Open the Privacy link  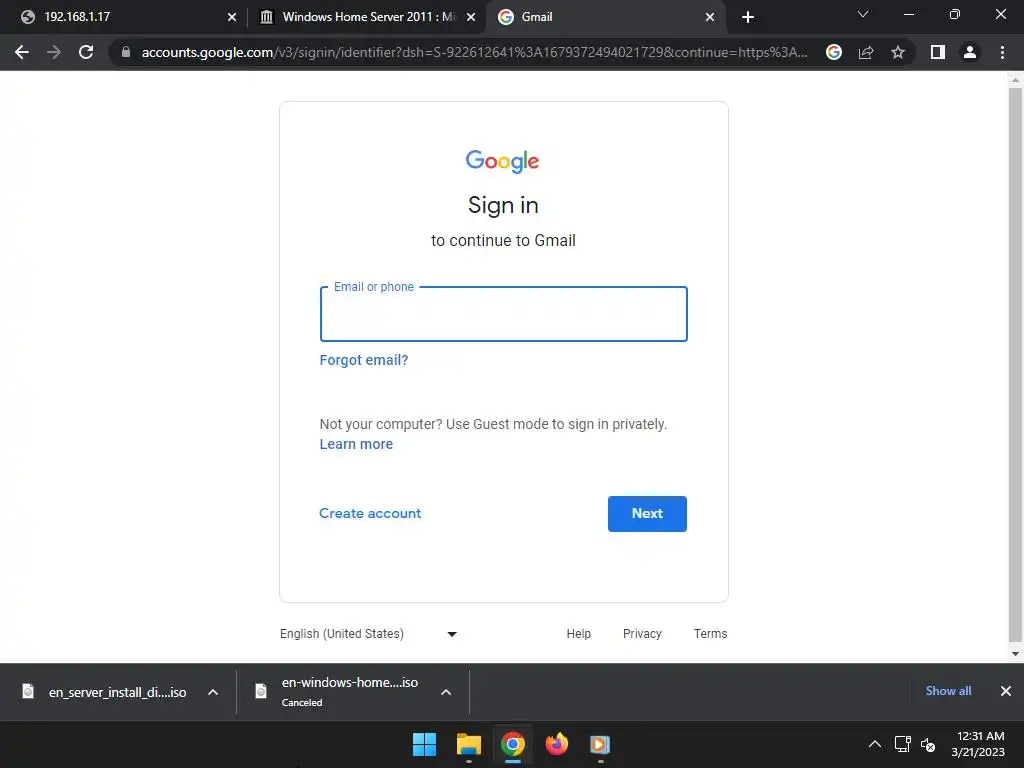coord(642,633)
